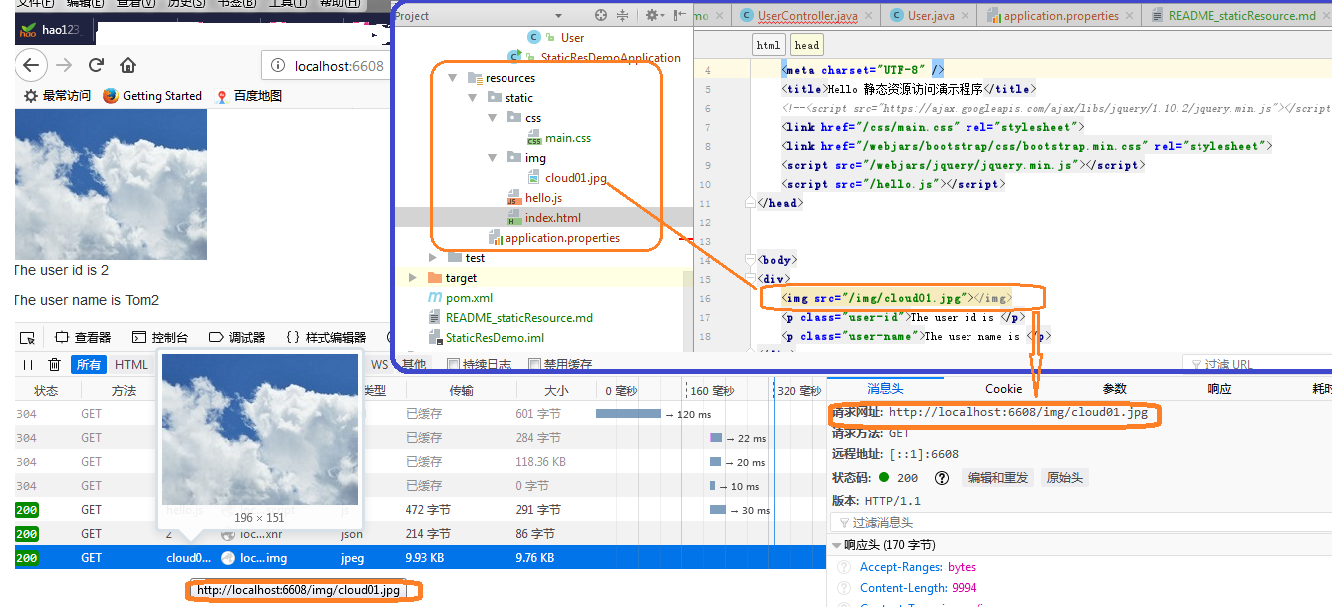Click the hello.js file icon

click(514, 198)
